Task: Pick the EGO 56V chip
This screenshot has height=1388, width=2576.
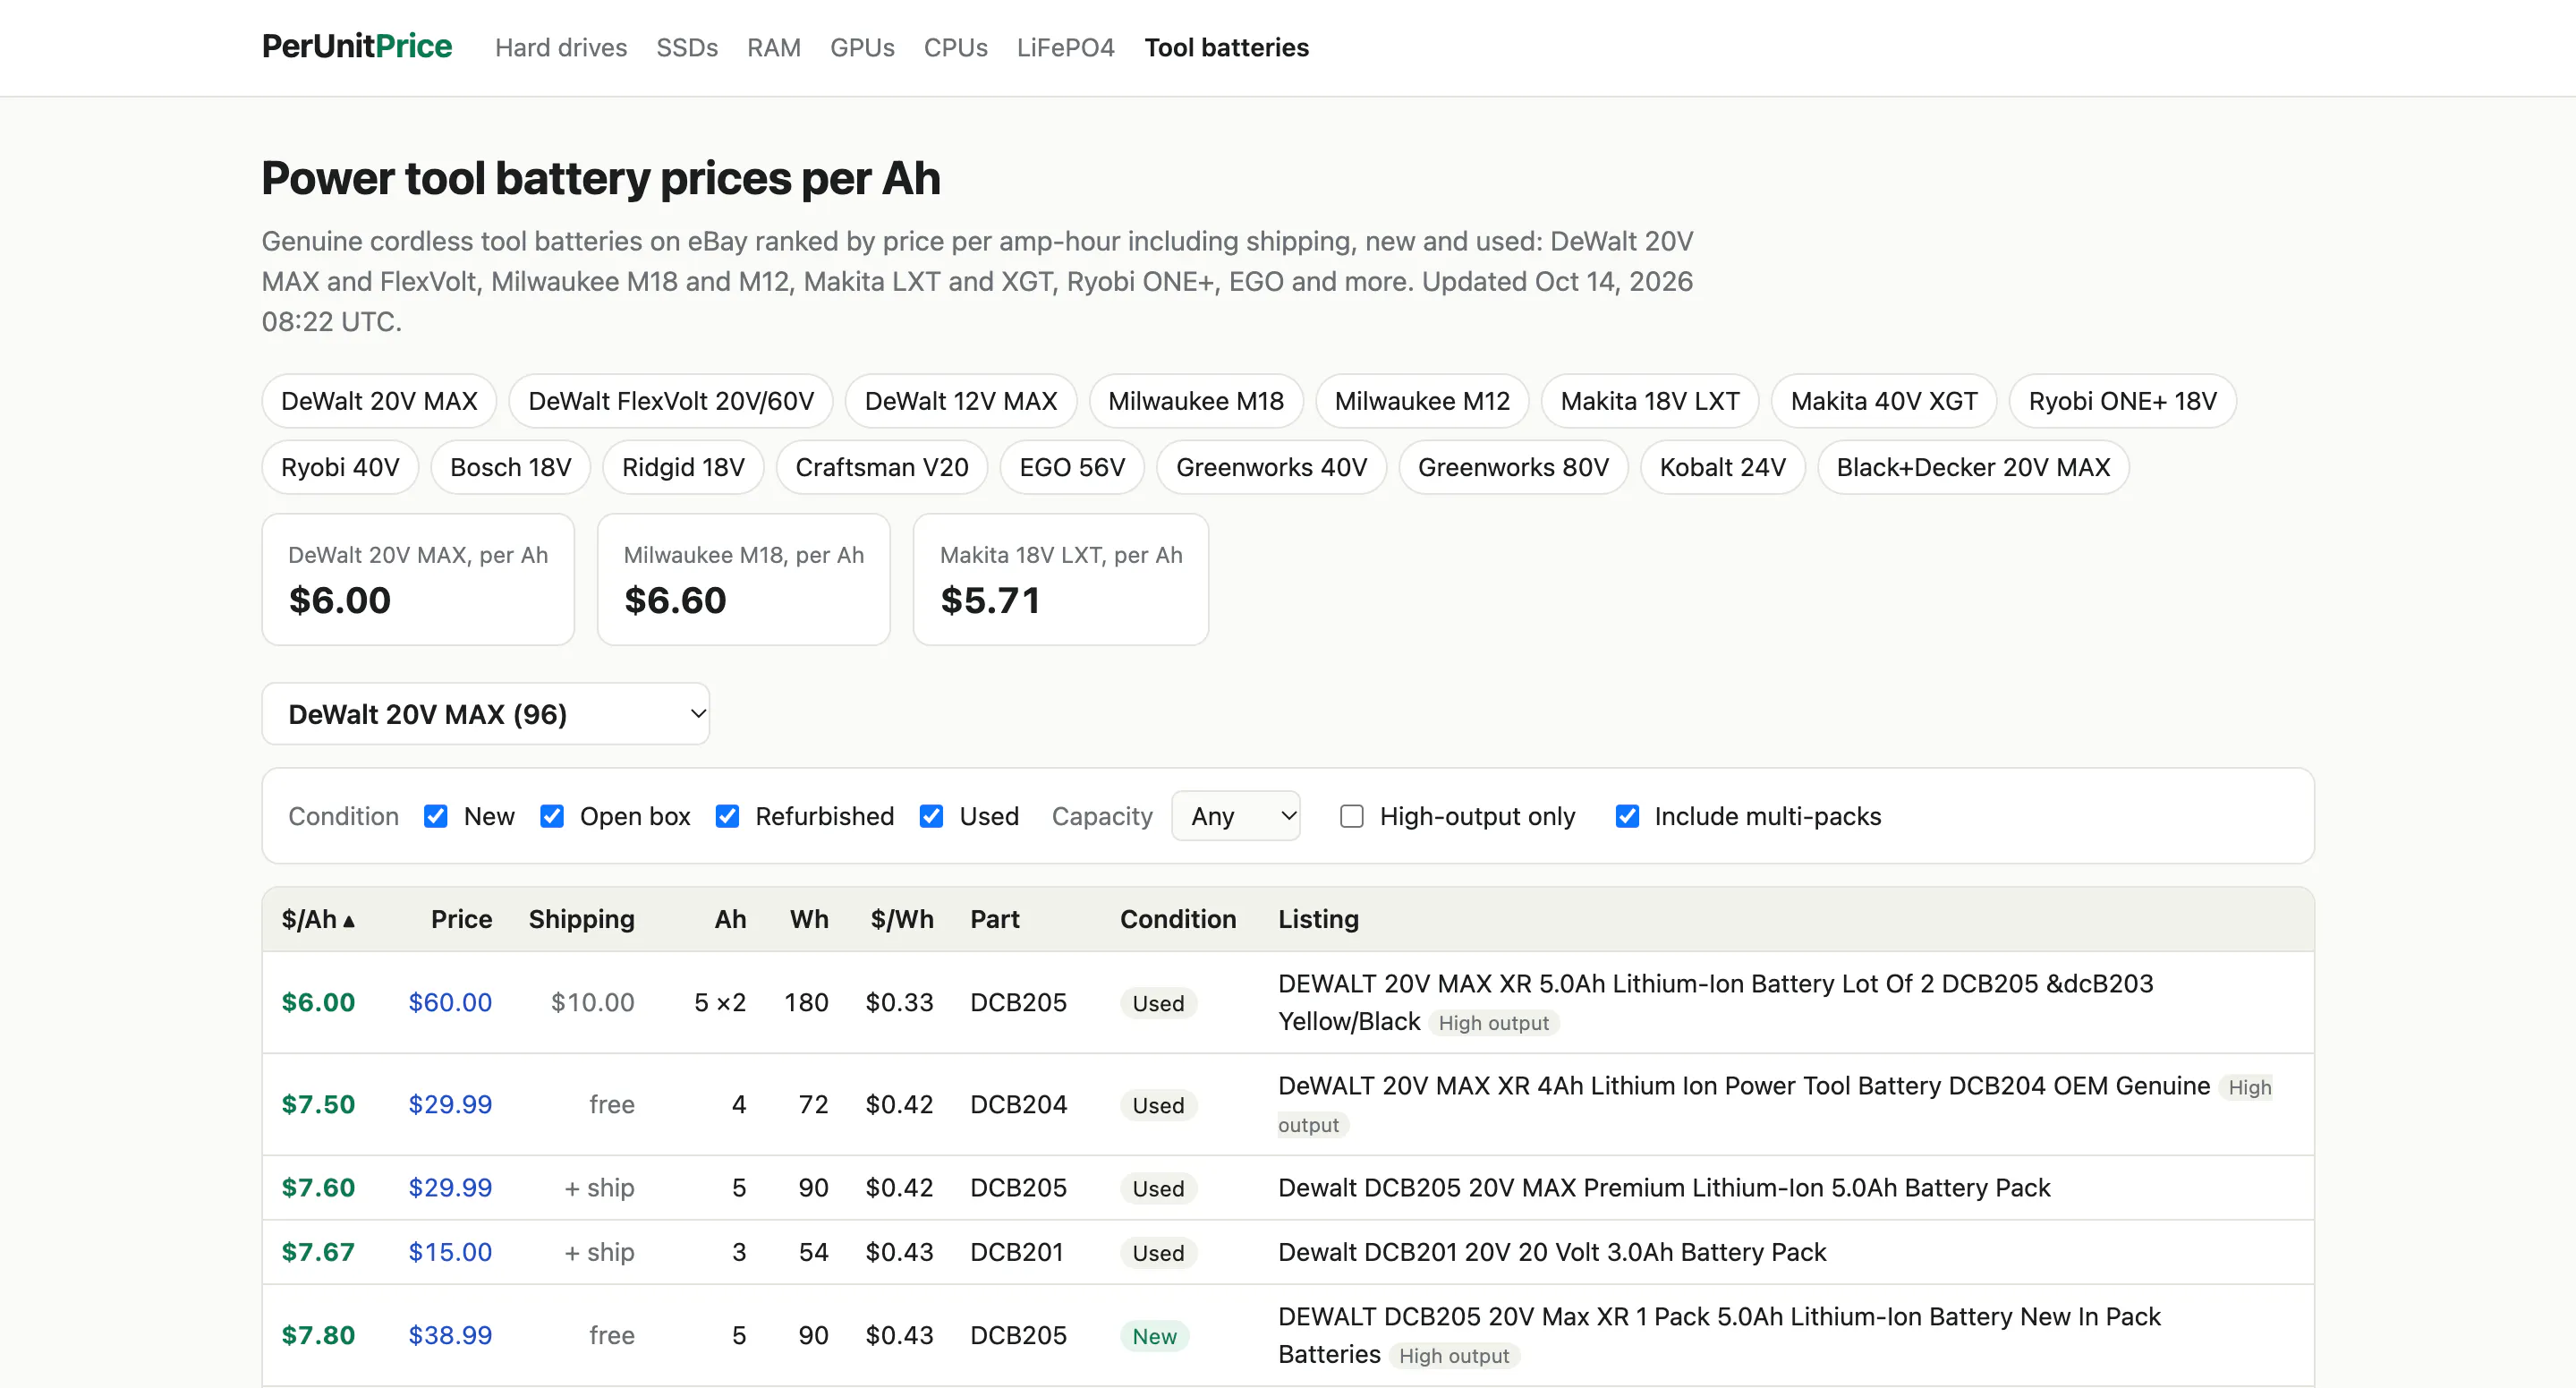Action: [x=1072, y=467]
